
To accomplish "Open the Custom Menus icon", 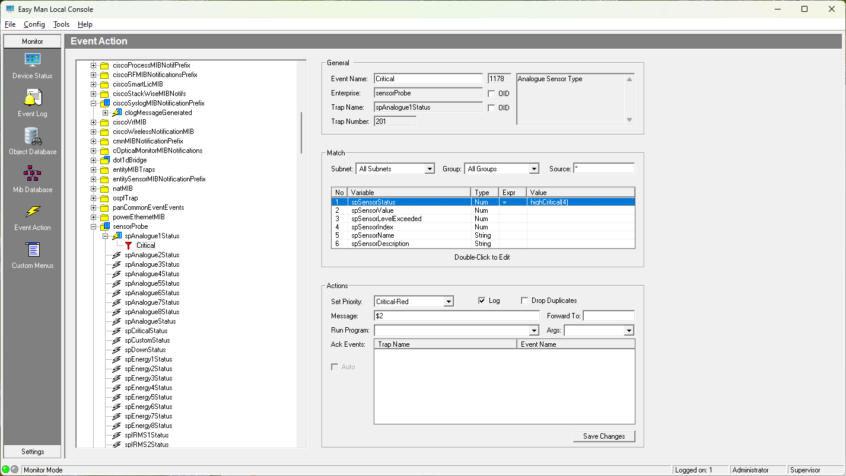I will [x=32, y=249].
